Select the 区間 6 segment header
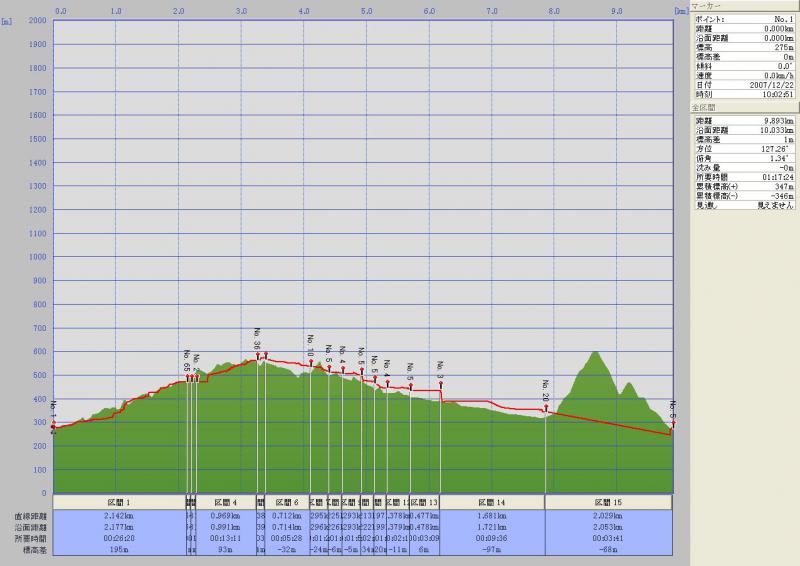800x566 pixels. click(x=287, y=502)
